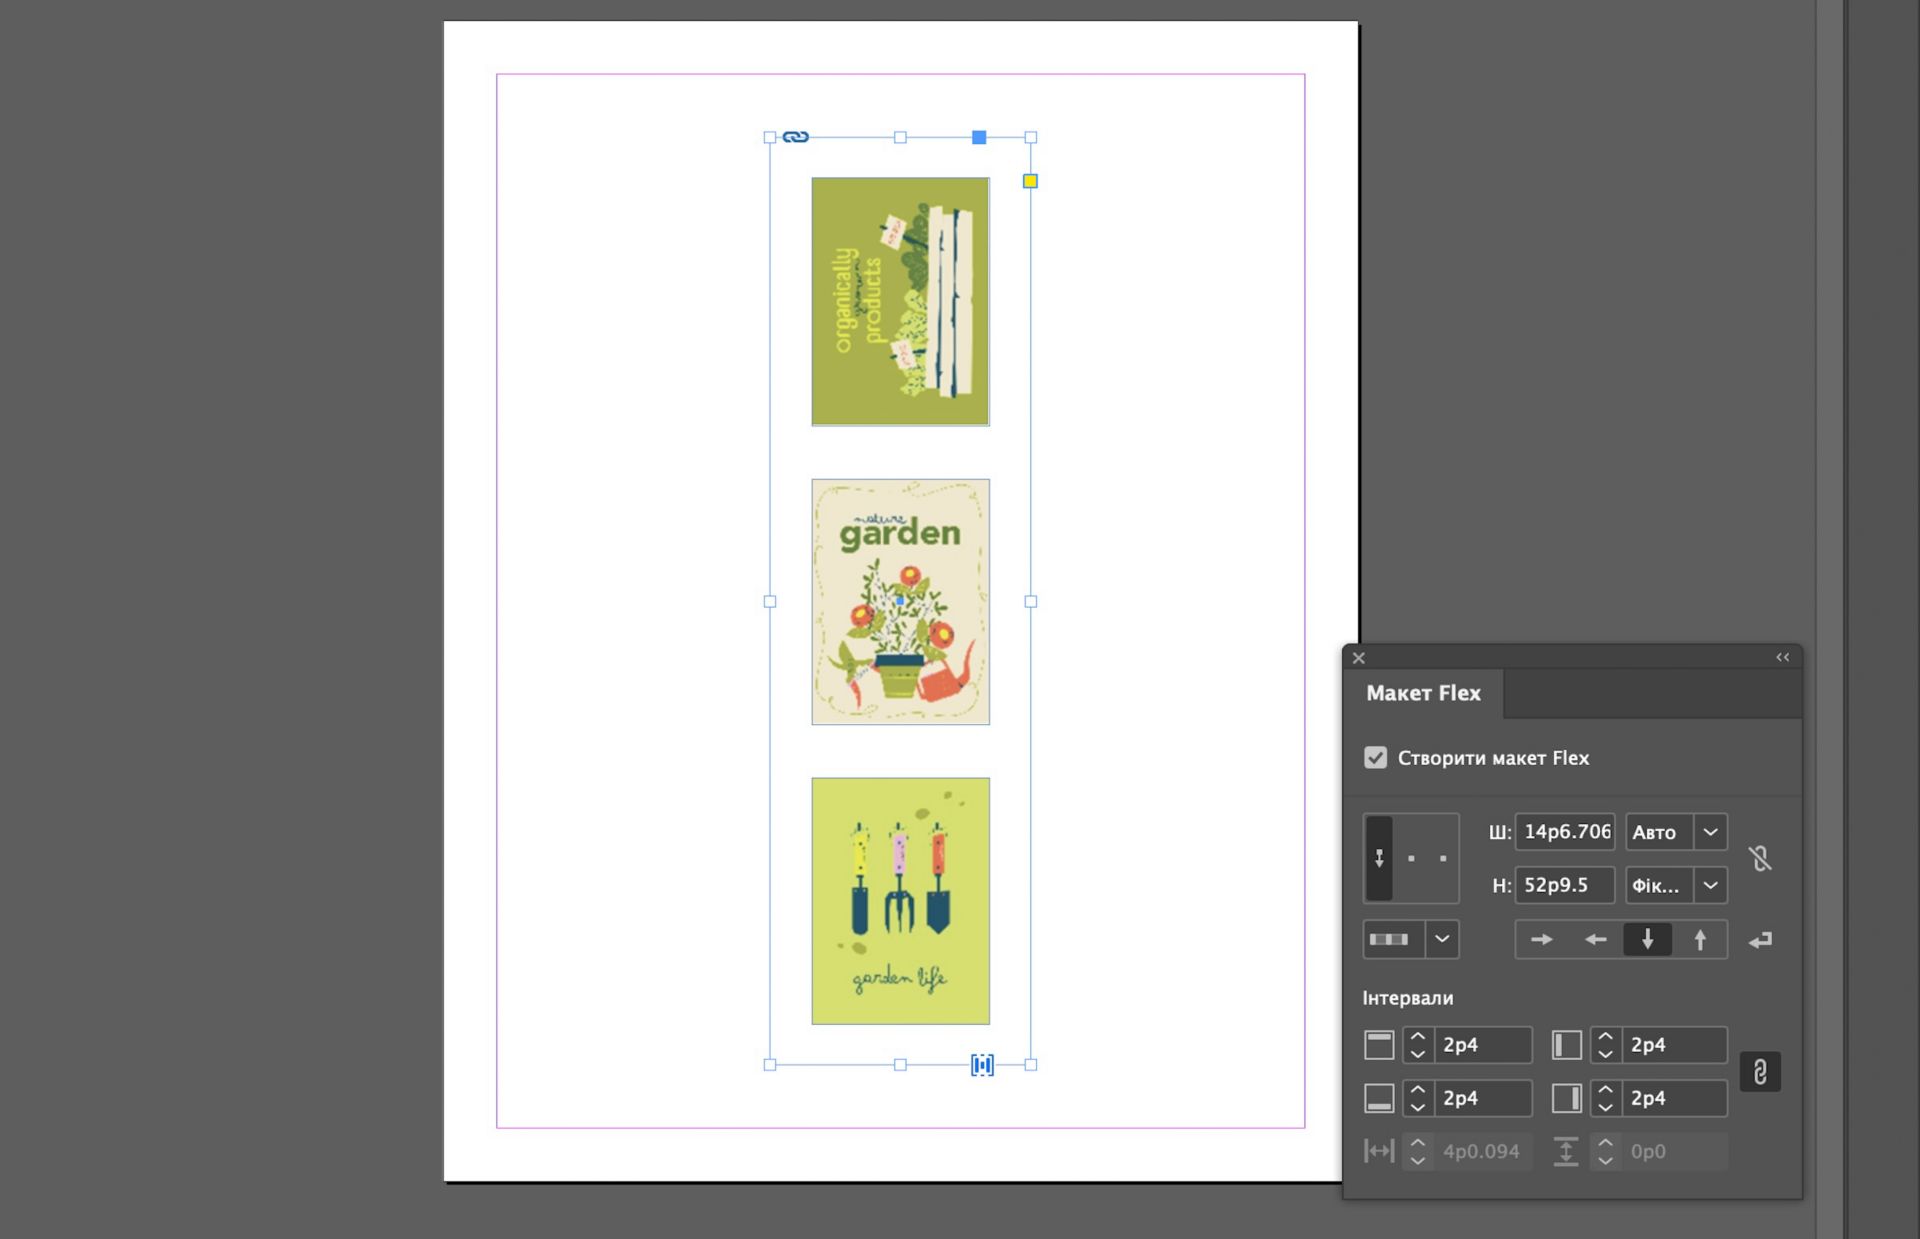This screenshot has height=1239, width=1920.
Task: Set flex direction to right-to-left arrow
Action: [1595, 939]
